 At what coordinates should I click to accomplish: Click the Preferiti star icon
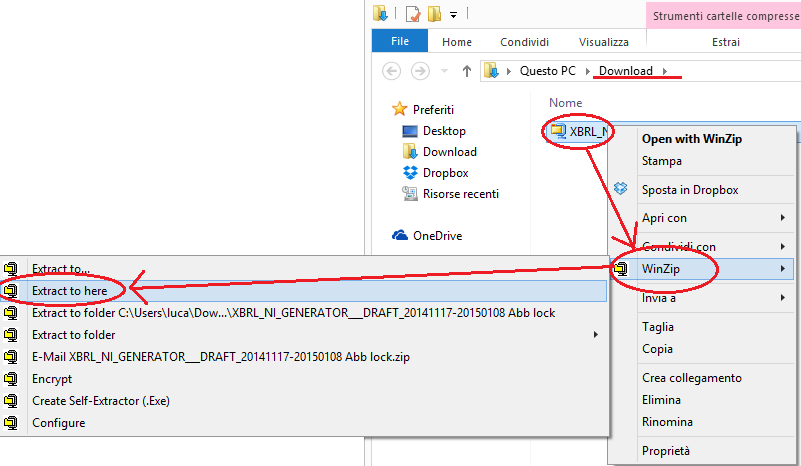[400, 109]
